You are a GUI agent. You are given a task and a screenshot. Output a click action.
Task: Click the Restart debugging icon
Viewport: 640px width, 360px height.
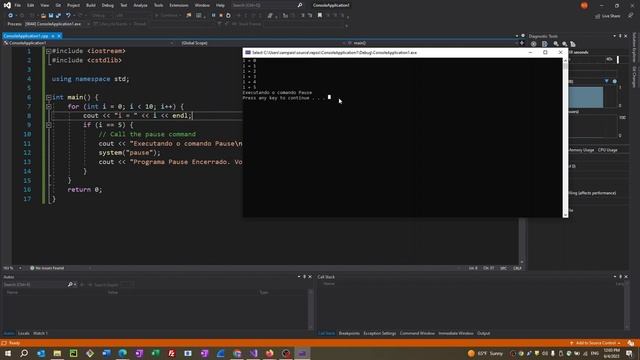[228, 16]
